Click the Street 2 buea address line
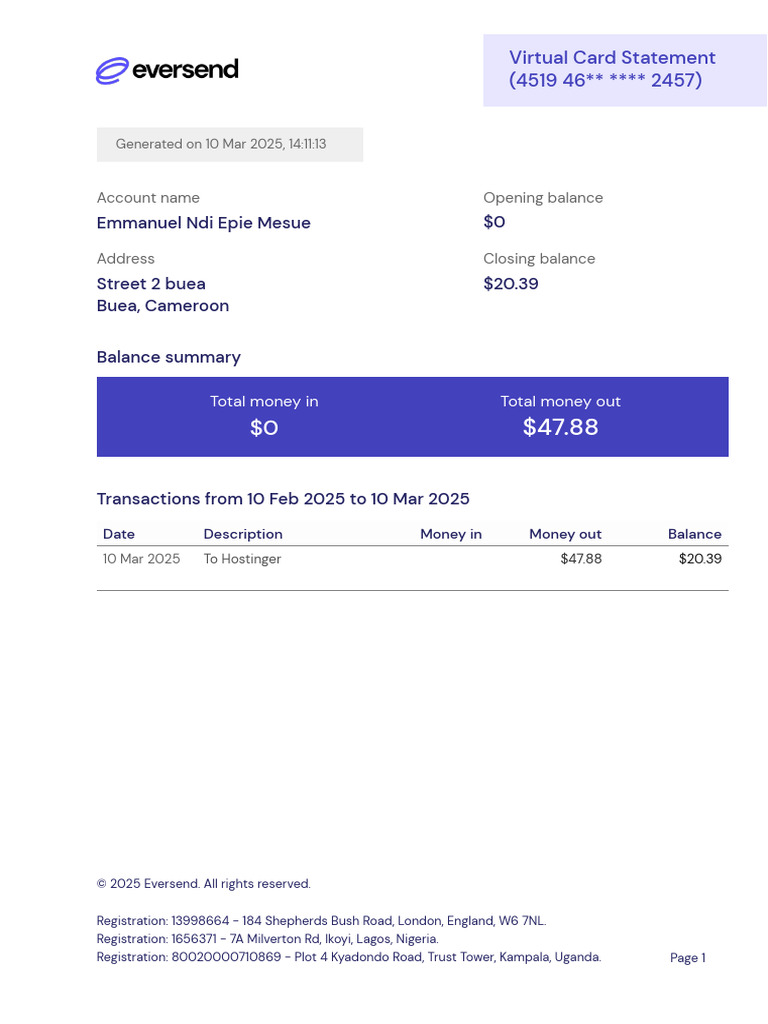Screen dimensions: 768x1024 [x=151, y=284]
